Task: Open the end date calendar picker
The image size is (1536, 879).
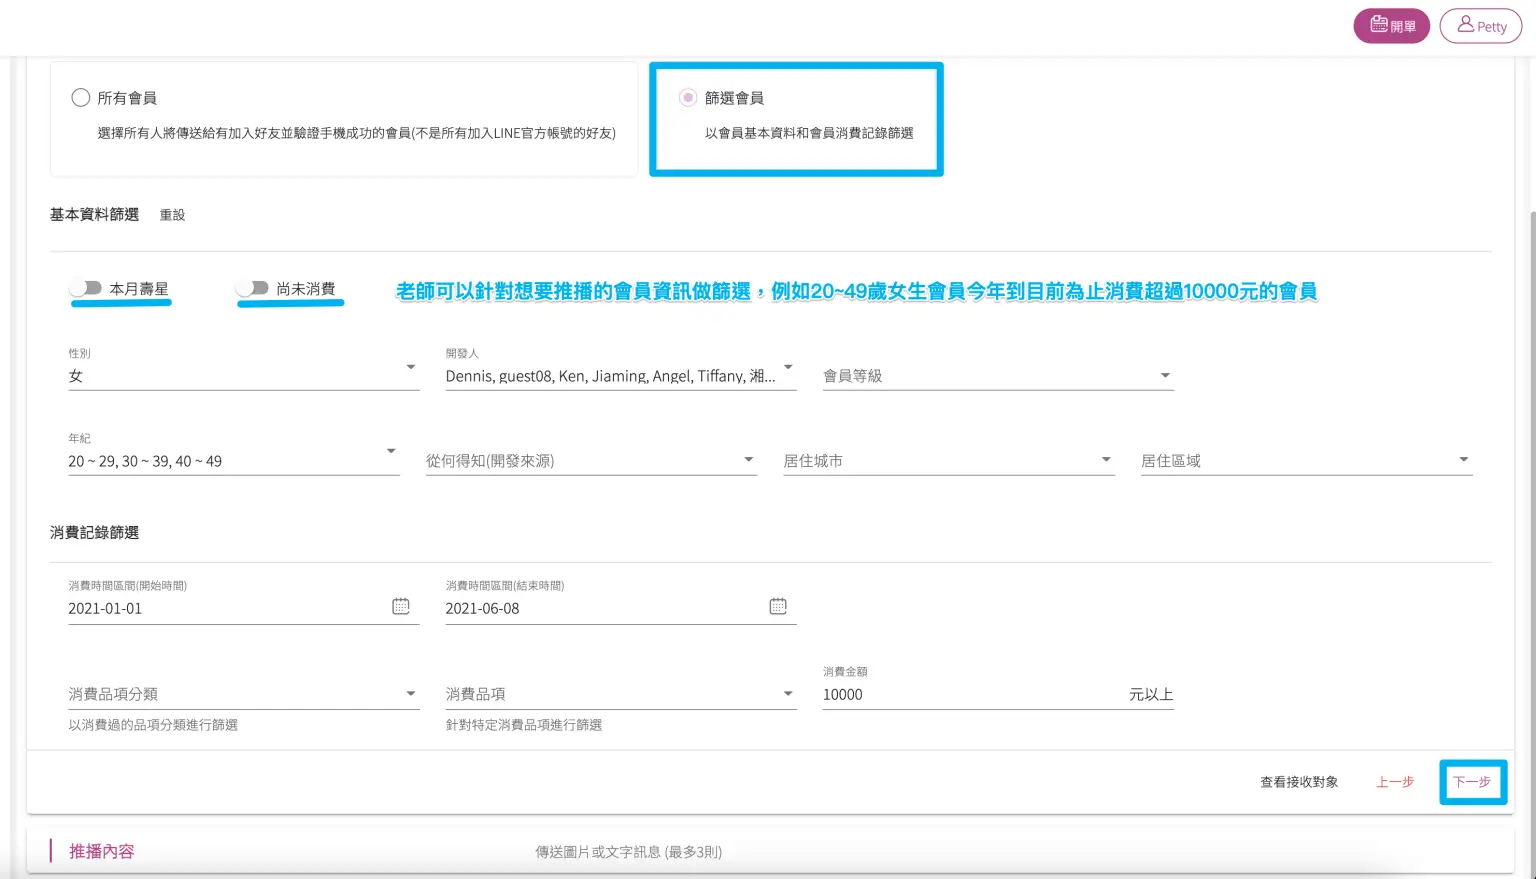Action: [778, 607]
